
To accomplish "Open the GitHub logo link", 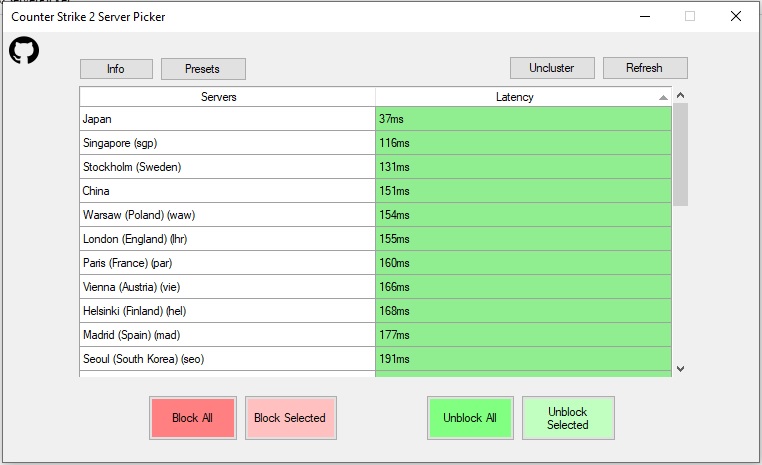I will click(24, 51).
